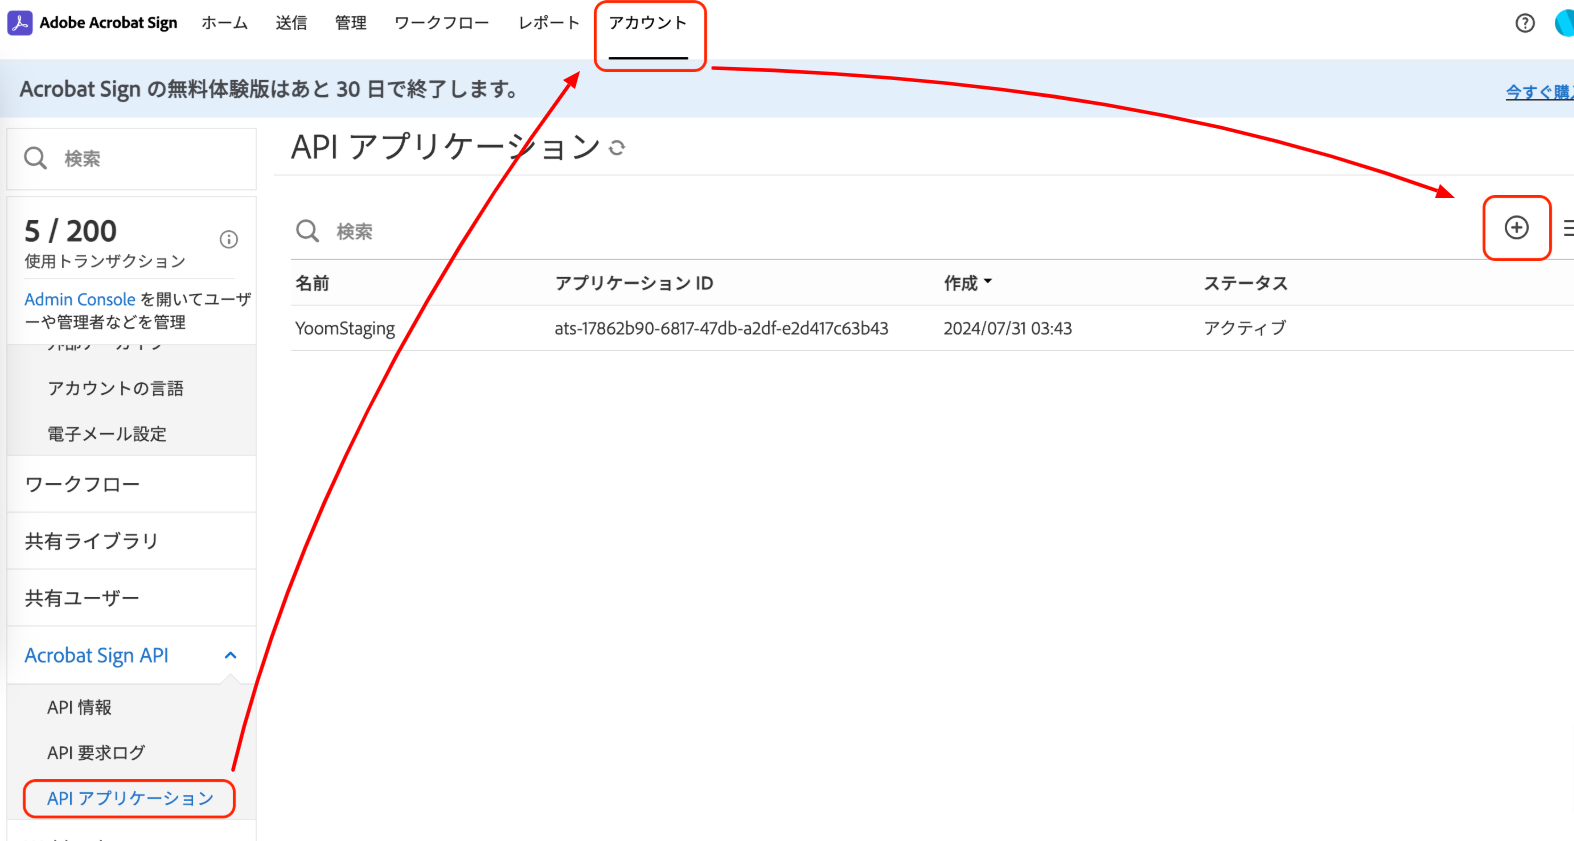Click the アクティブ status cell
1574x841 pixels.
[1245, 328]
